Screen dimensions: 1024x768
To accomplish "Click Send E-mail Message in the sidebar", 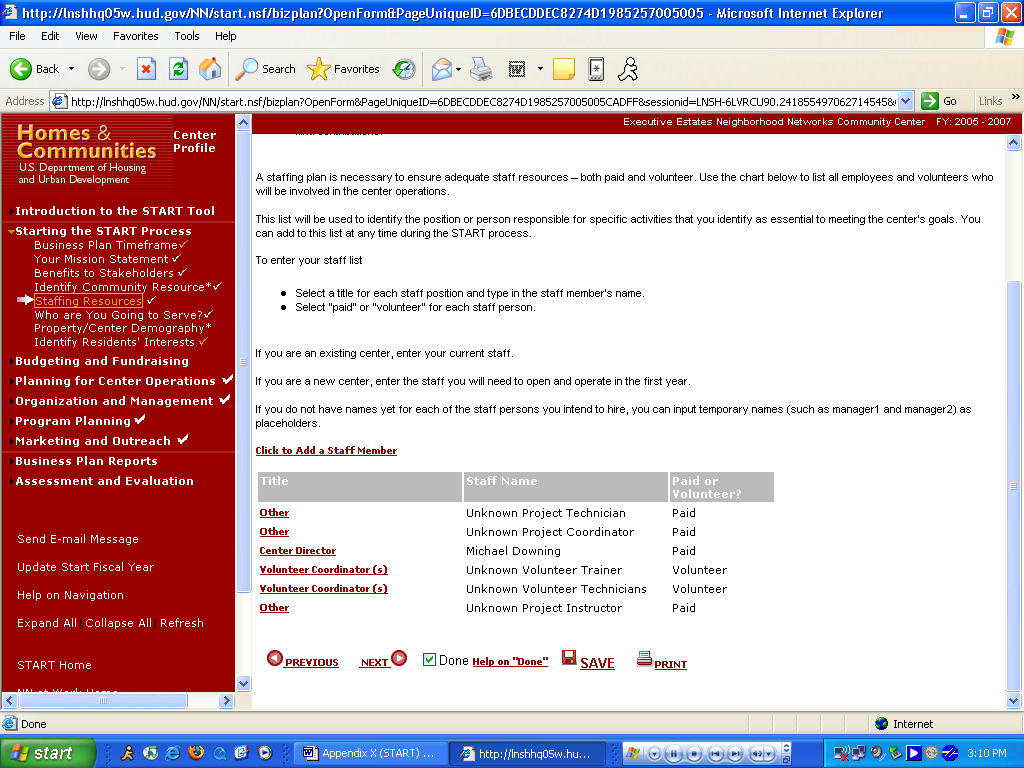I will (x=78, y=539).
